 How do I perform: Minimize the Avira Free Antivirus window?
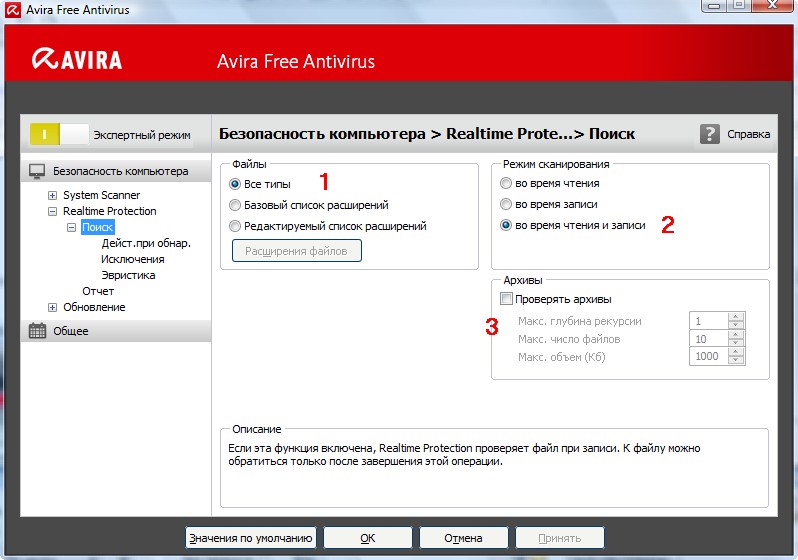715,6
